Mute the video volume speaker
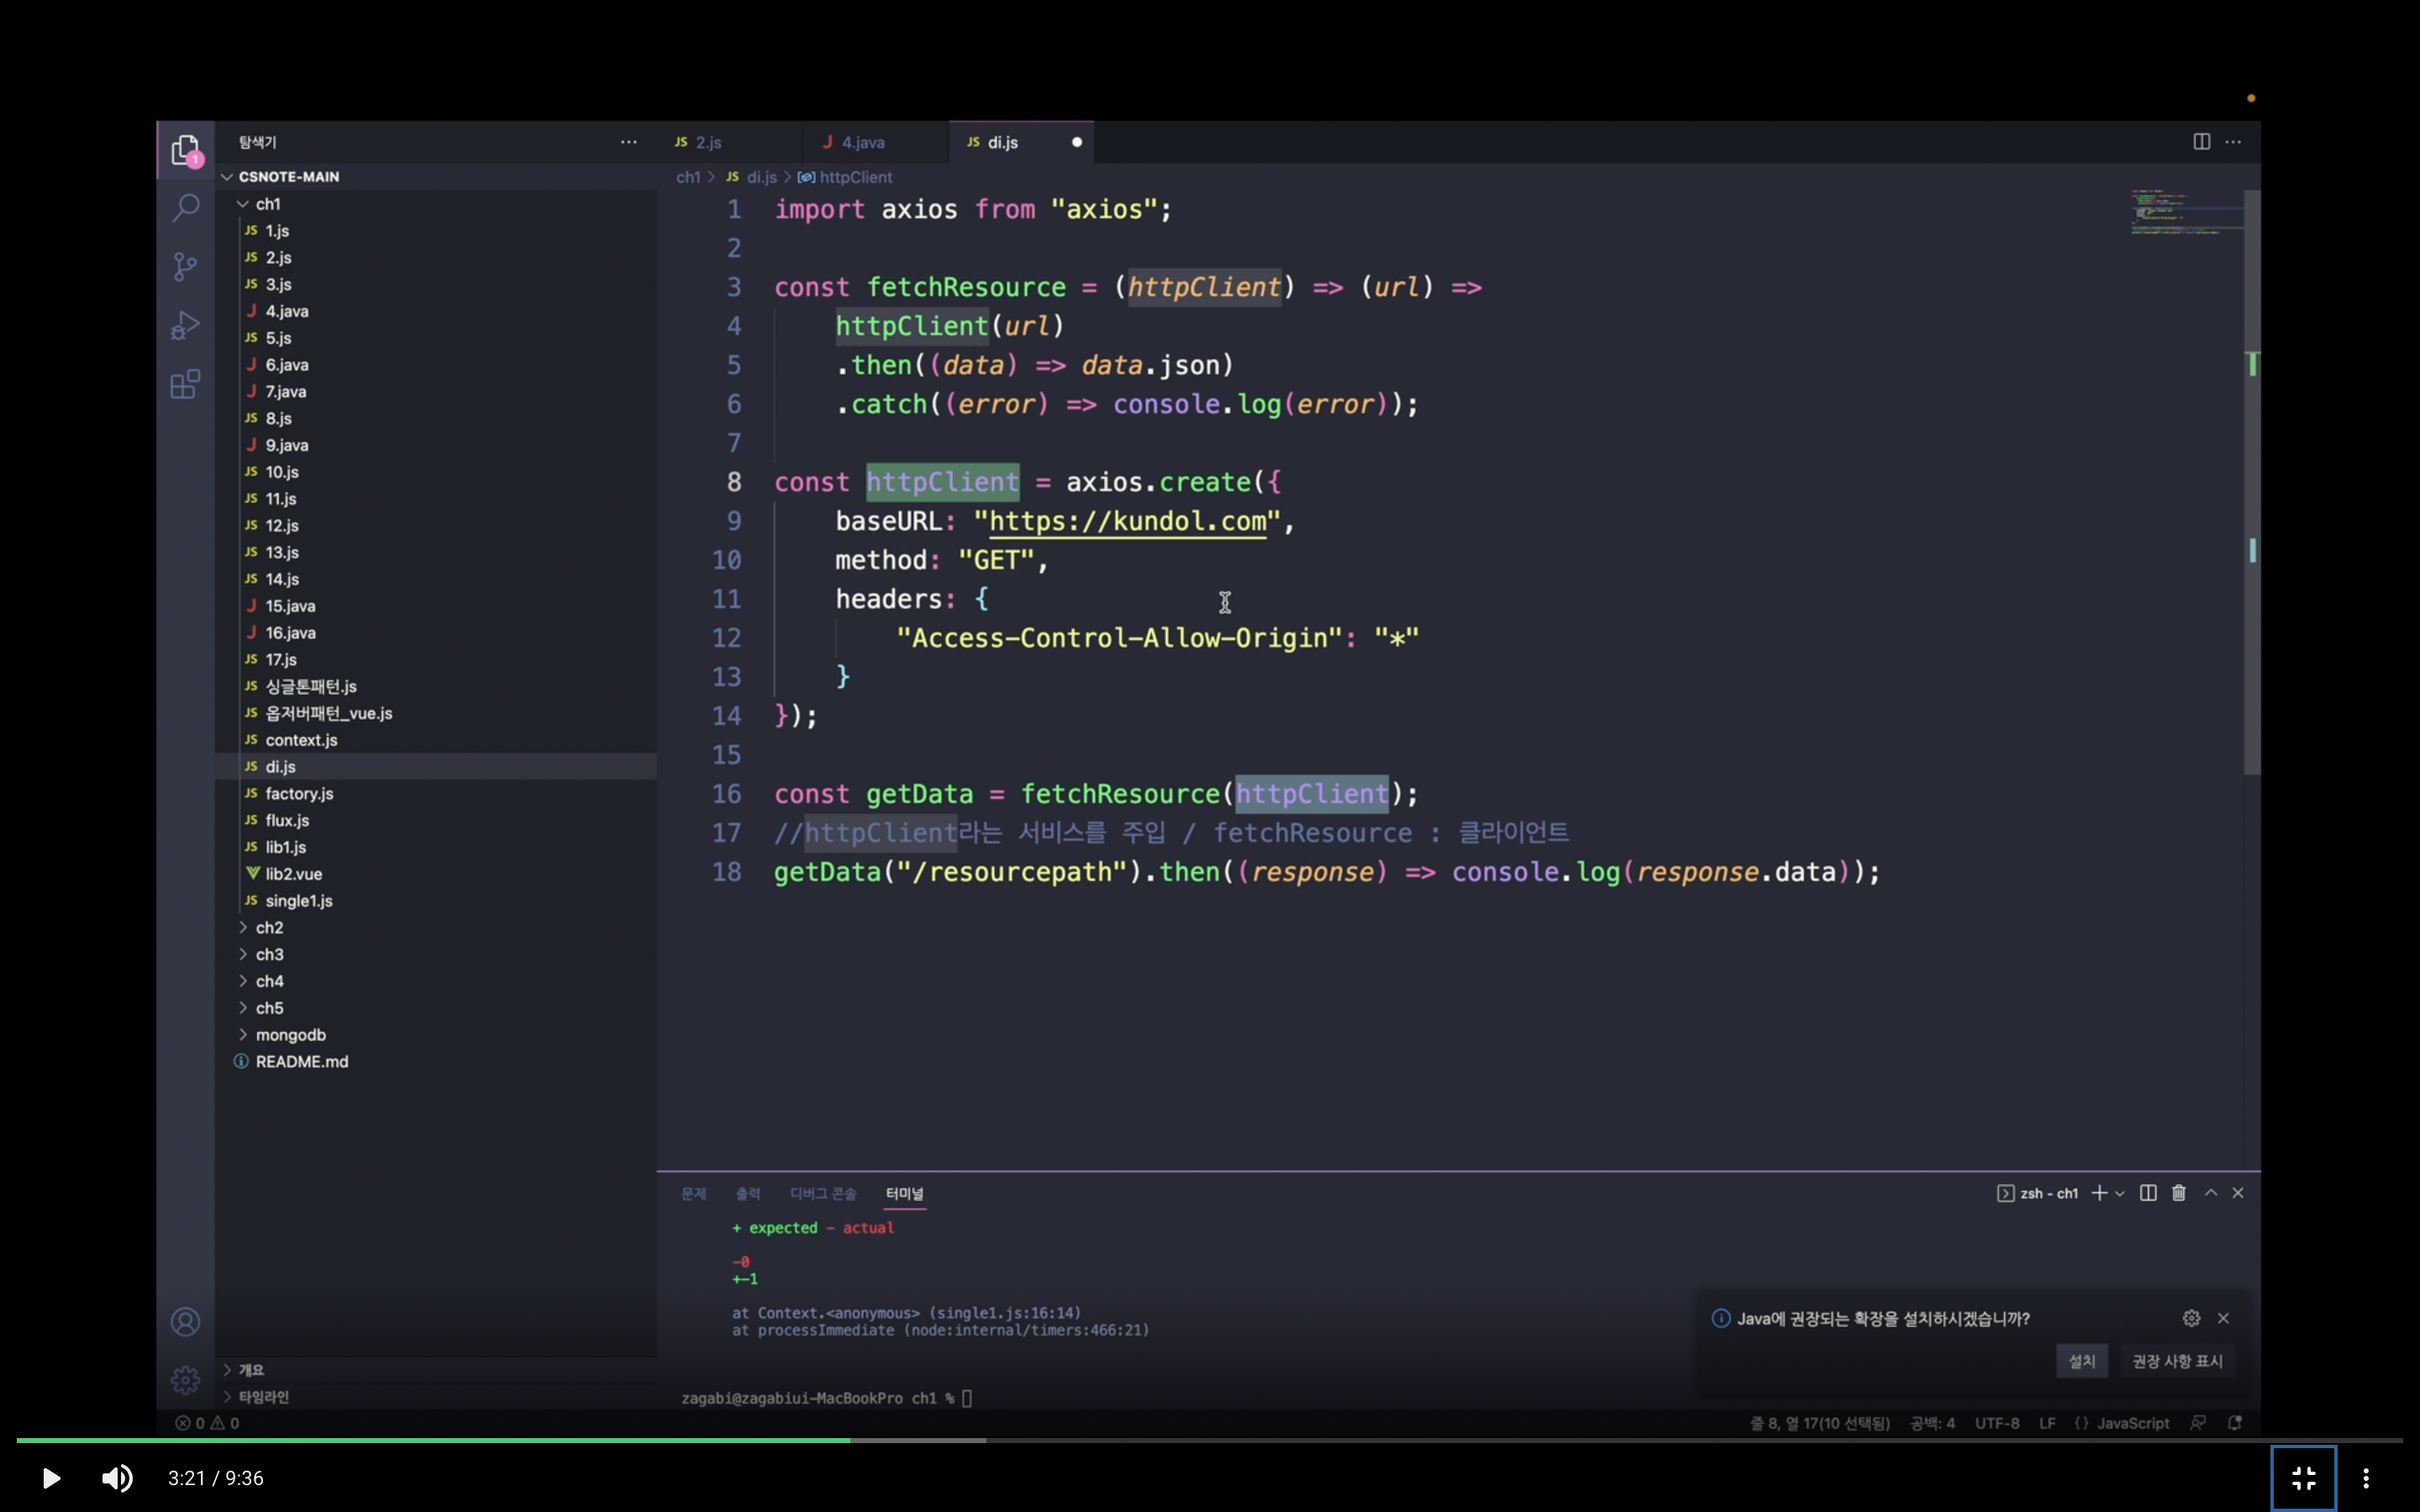This screenshot has height=1512, width=2420. [117, 1478]
